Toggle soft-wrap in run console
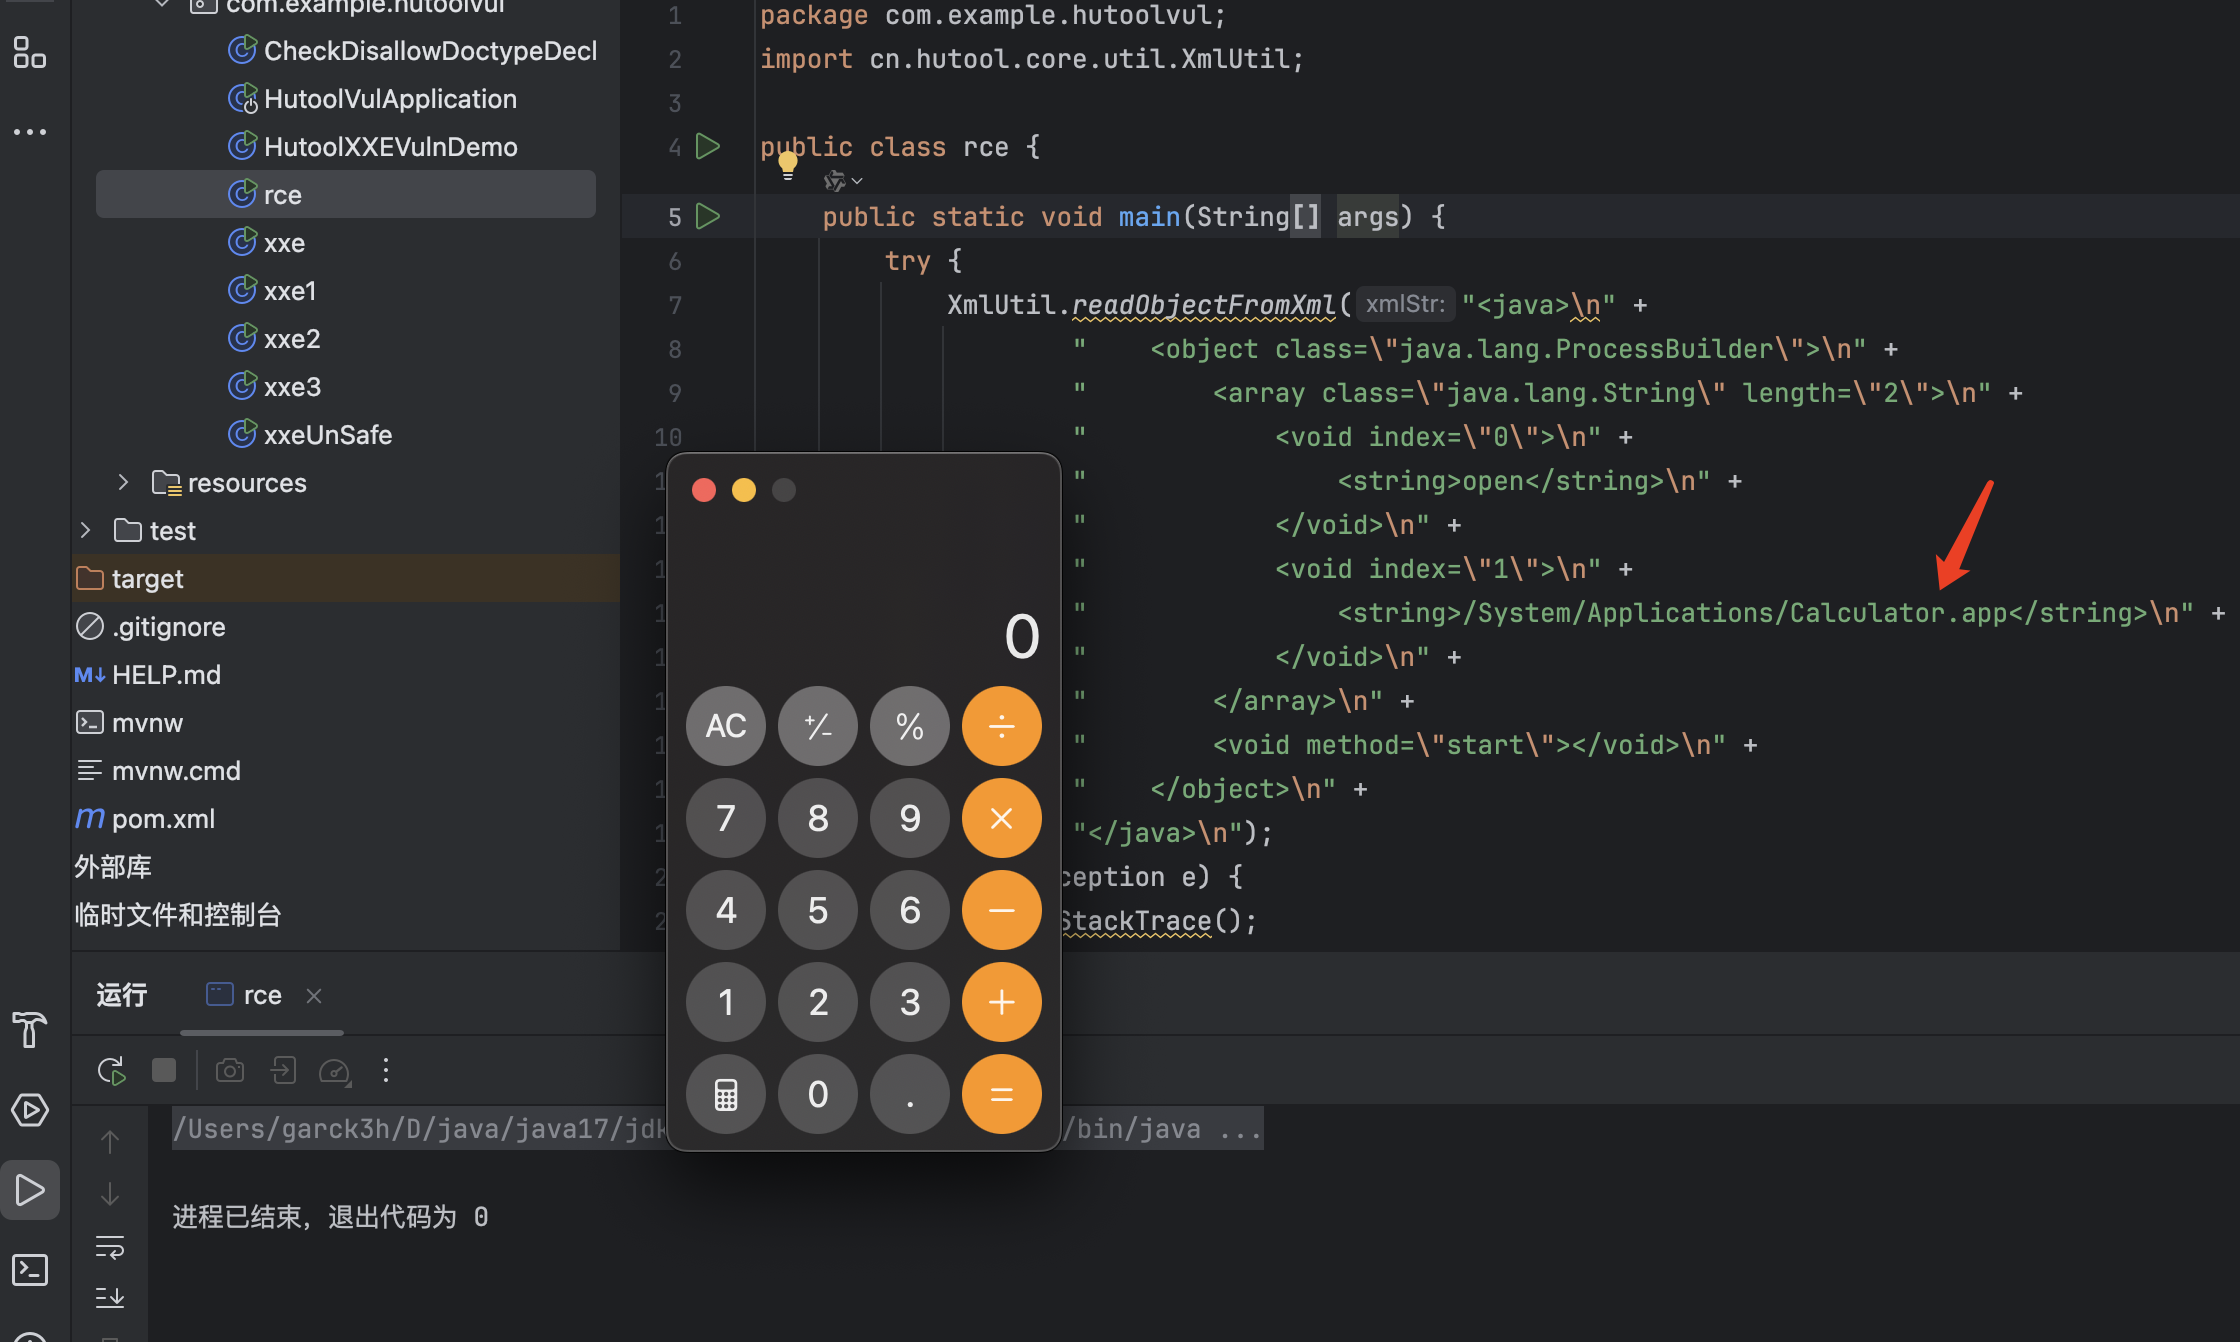 pyautogui.click(x=110, y=1247)
